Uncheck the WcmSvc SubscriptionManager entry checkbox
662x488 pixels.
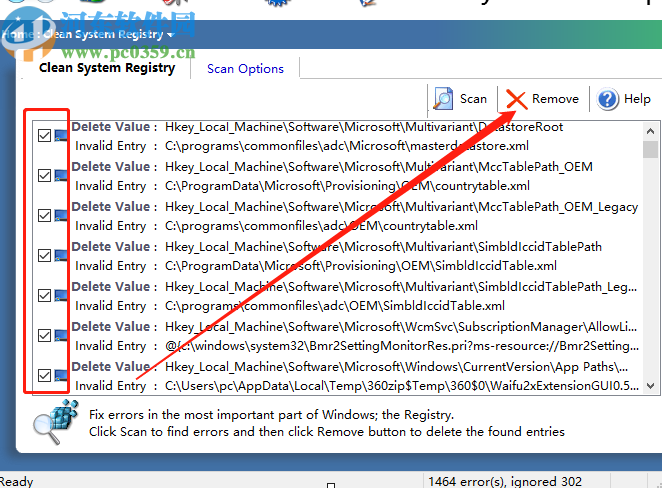pyautogui.click(x=44, y=336)
